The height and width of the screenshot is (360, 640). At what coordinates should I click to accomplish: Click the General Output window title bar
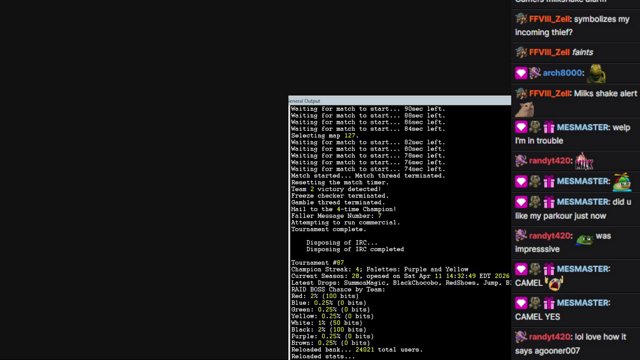point(400,101)
